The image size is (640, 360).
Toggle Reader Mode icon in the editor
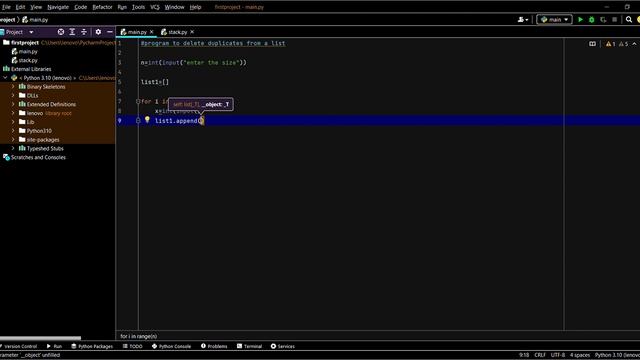pyautogui.click(x=592, y=44)
